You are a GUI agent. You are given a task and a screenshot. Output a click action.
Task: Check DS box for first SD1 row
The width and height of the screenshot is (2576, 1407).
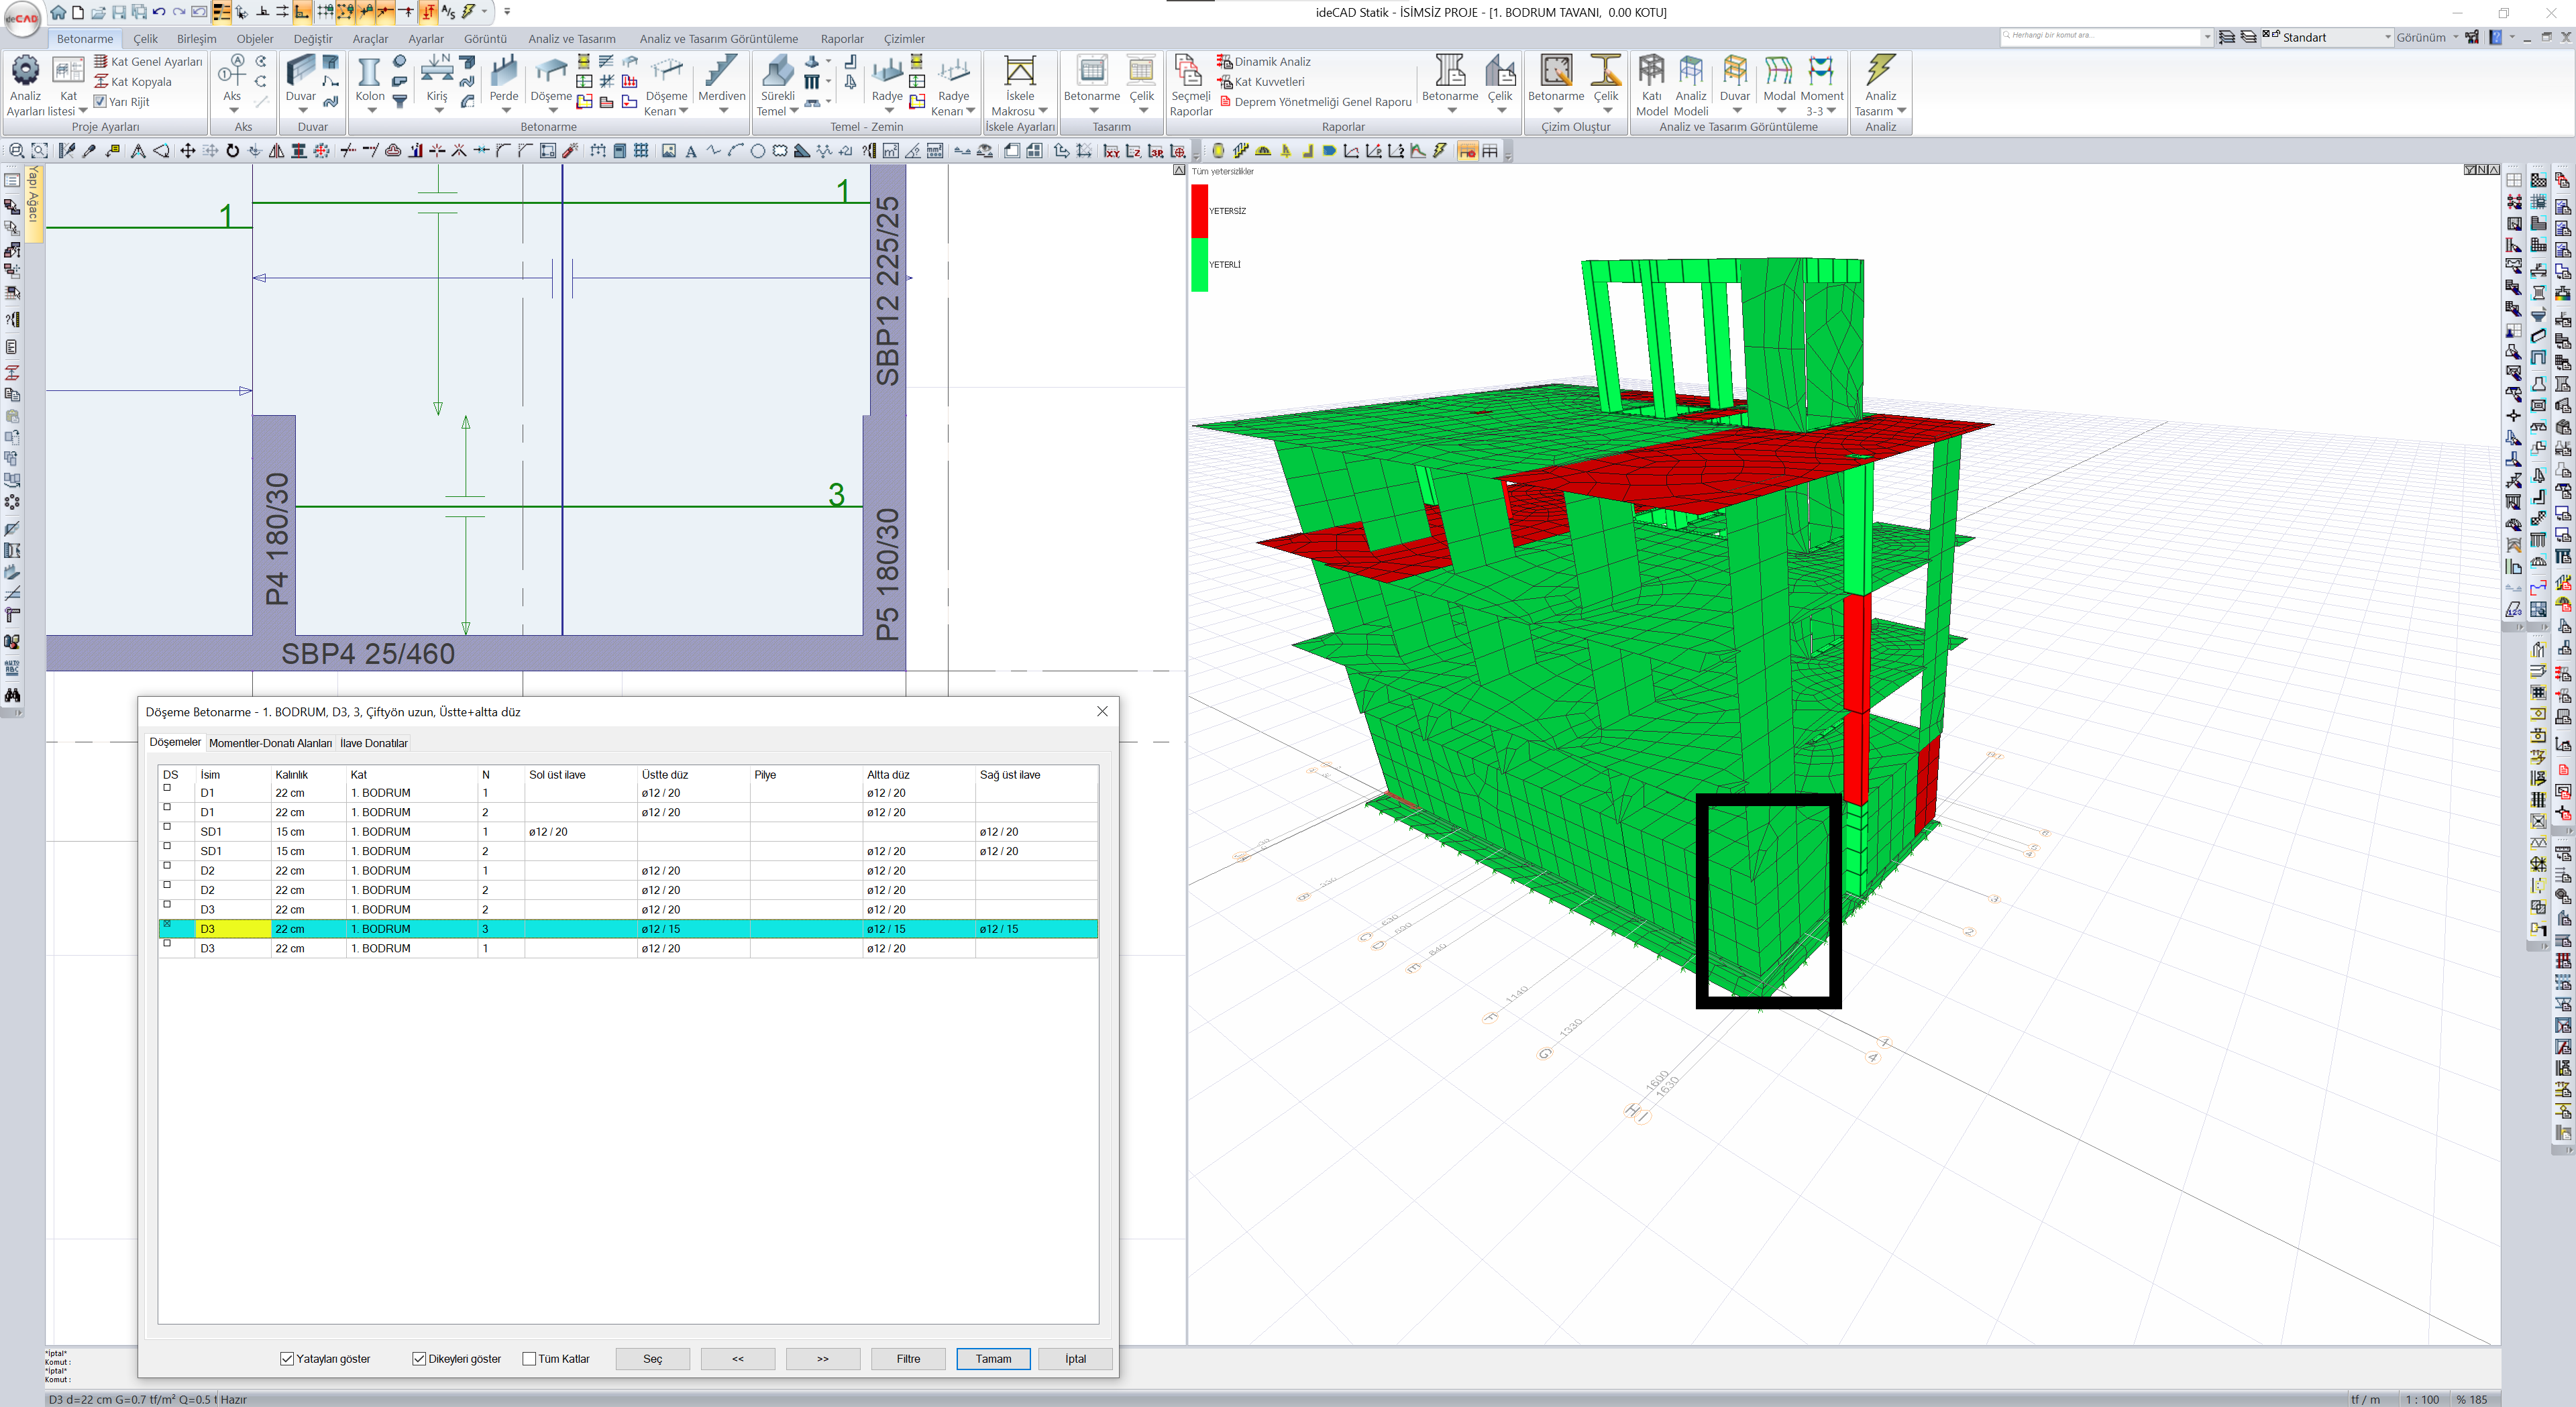[x=167, y=827]
